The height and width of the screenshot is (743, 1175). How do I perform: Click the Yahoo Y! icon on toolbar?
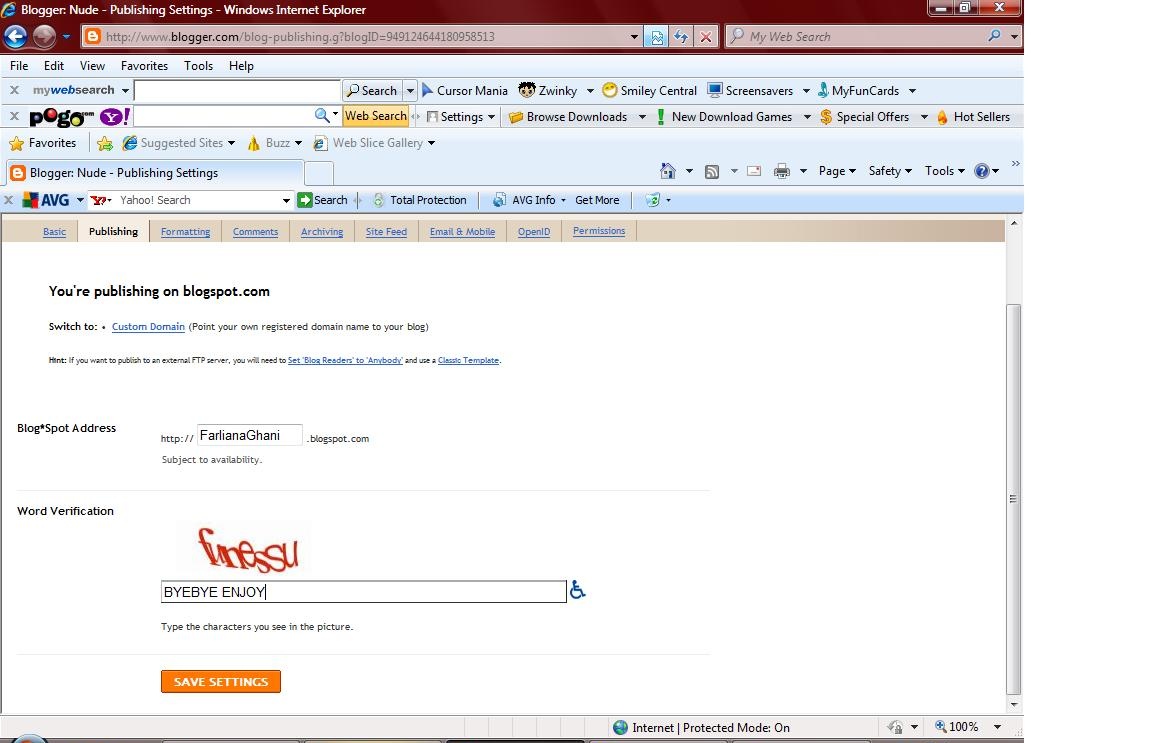[x=115, y=117]
